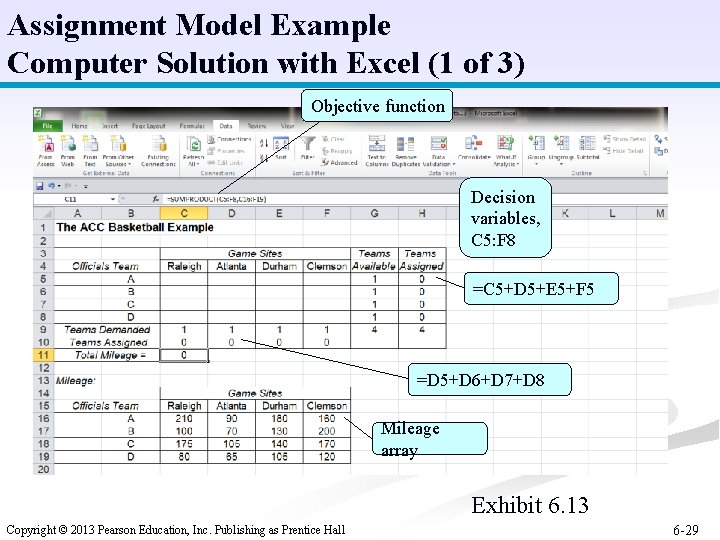Click the Name Box showing C11
Screen dimensions: 720x540
[x=71, y=199]
